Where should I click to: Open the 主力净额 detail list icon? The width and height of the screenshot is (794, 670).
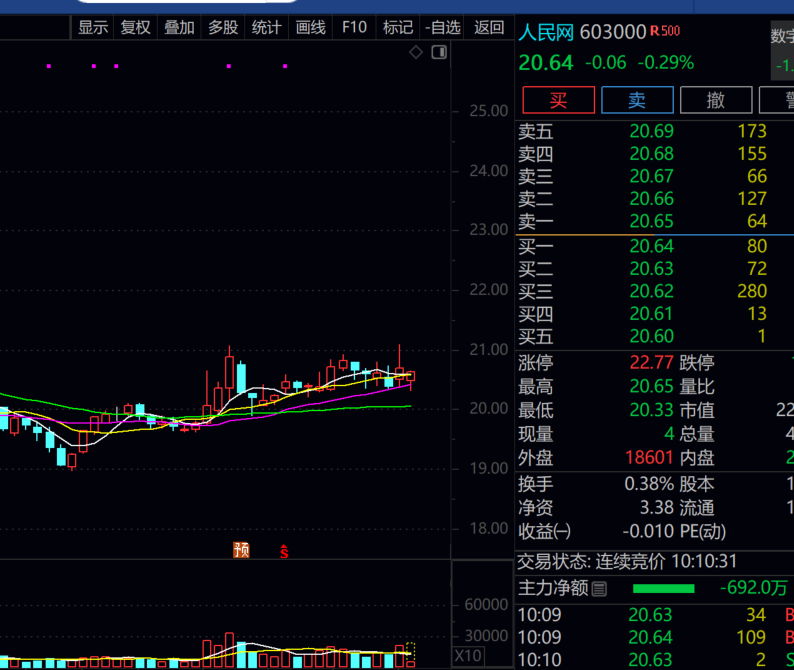599,589
